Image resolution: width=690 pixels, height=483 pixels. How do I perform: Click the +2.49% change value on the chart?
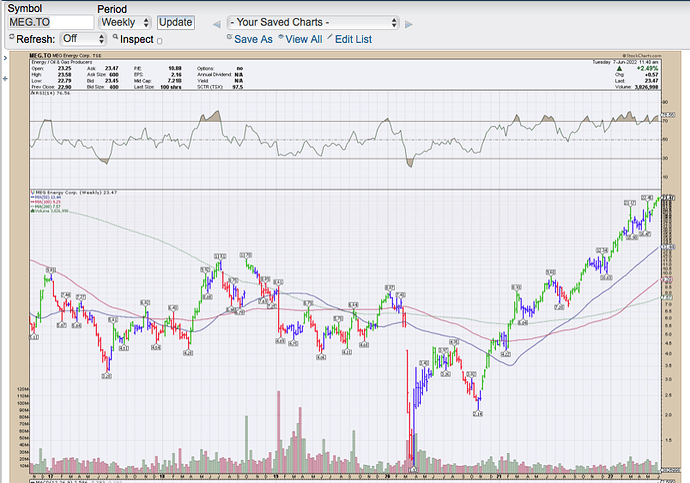[647, 69]
